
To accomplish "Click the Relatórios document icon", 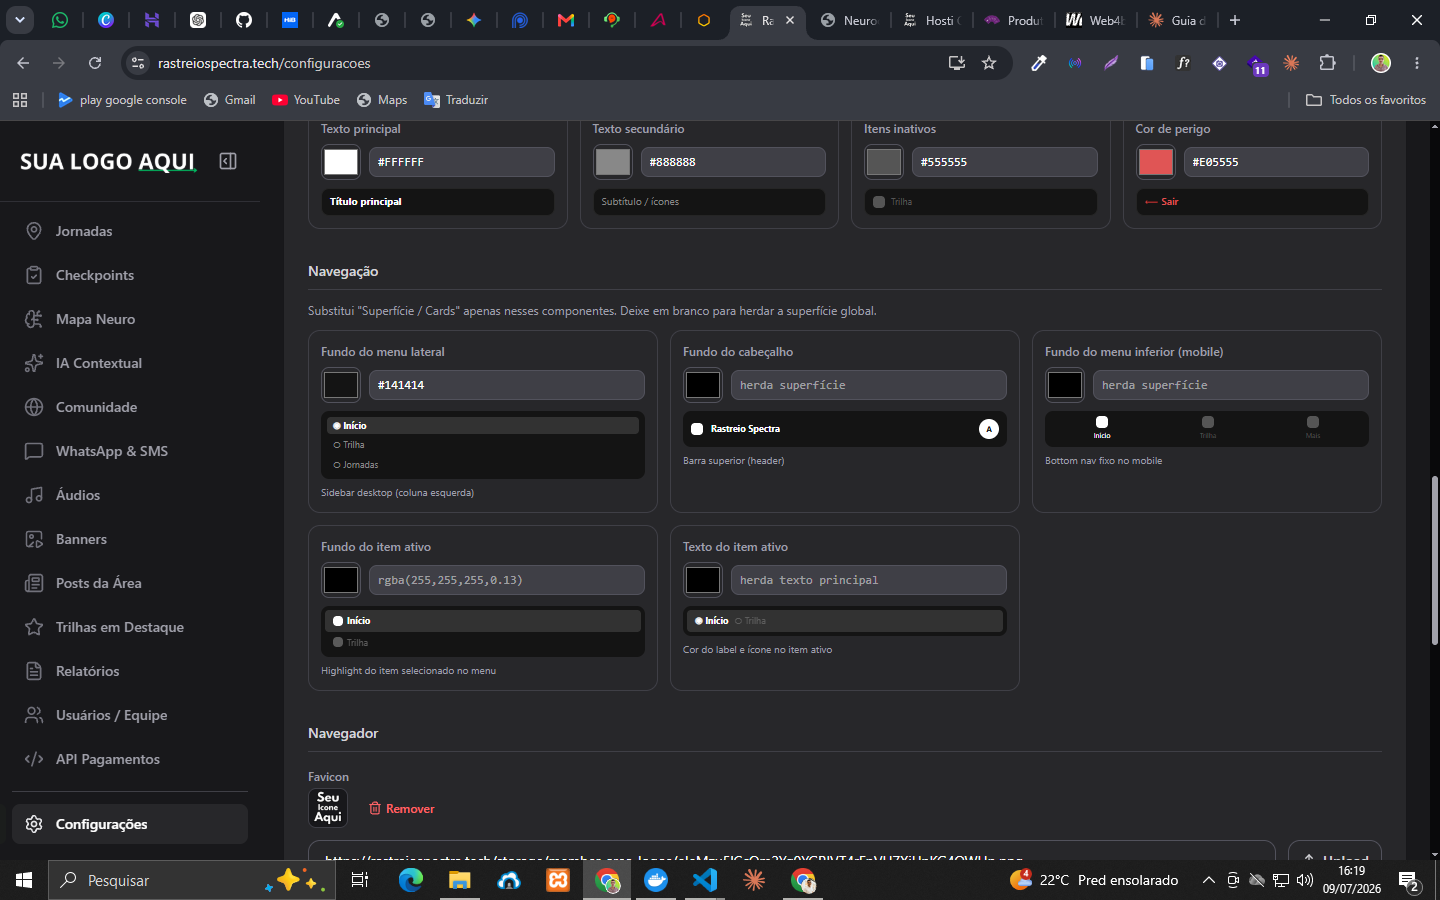I will click(x=34, y=671).
